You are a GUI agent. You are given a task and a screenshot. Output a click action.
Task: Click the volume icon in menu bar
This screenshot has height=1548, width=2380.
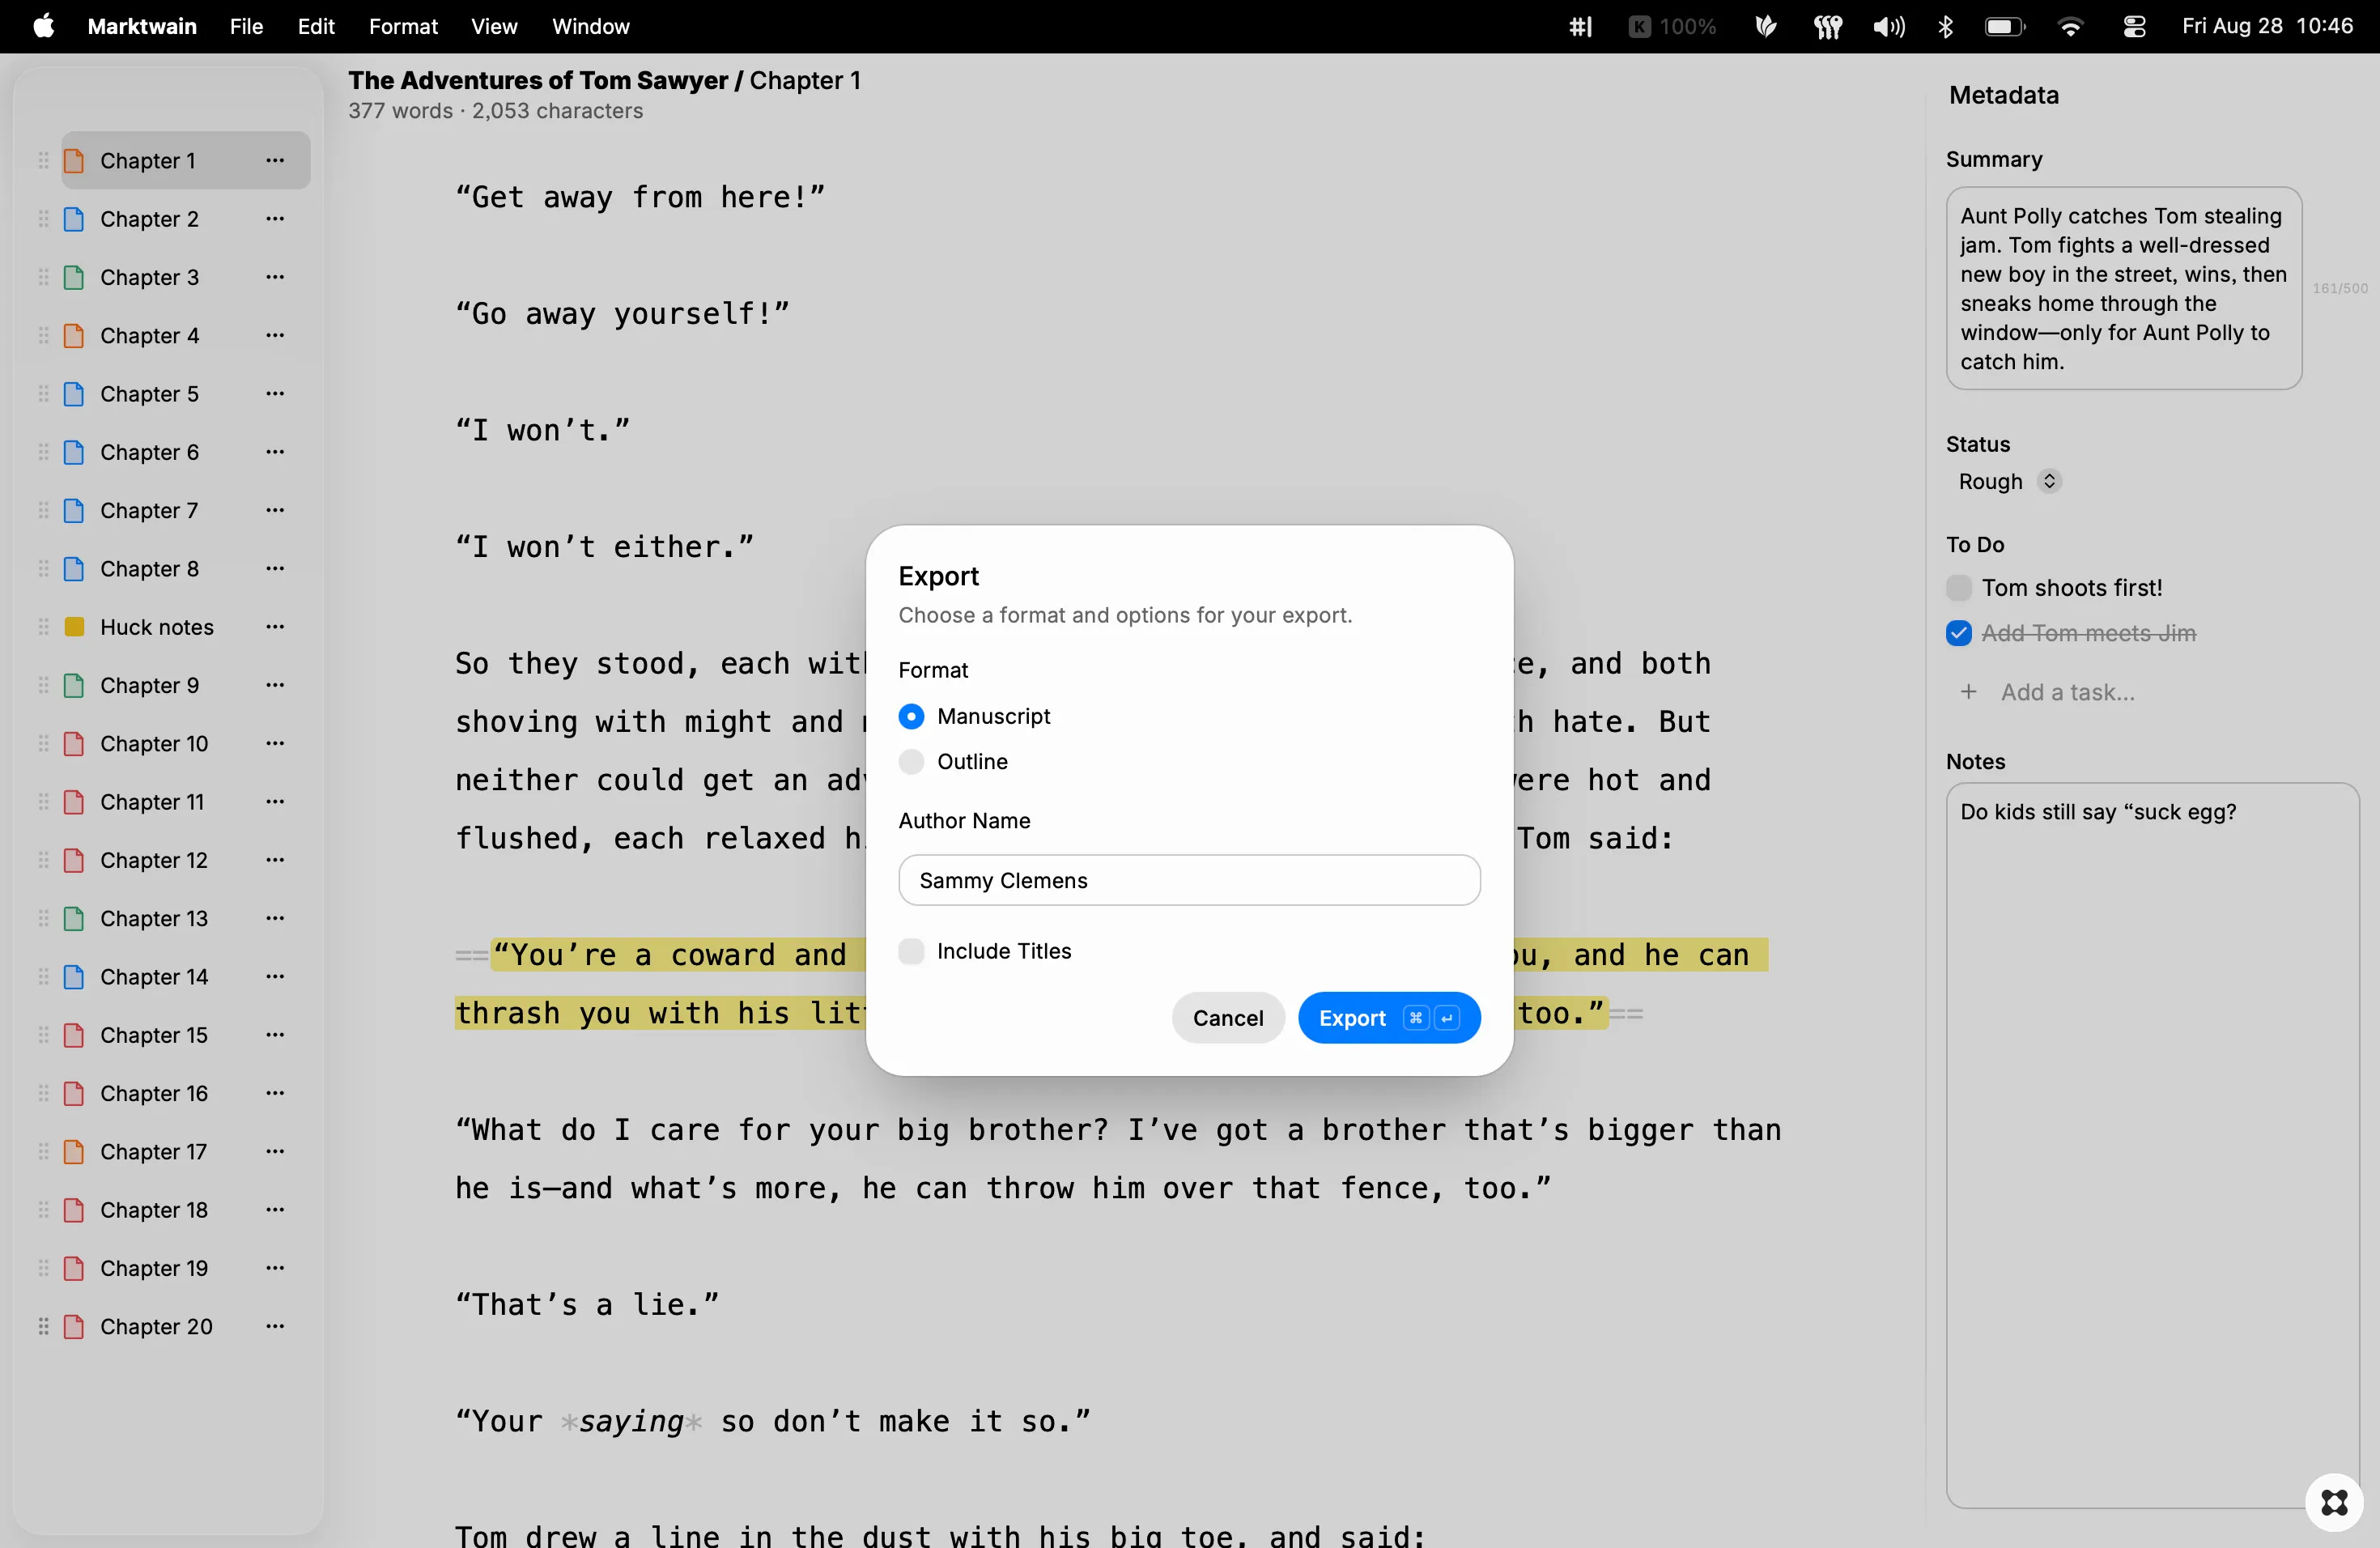[1888, 26]
